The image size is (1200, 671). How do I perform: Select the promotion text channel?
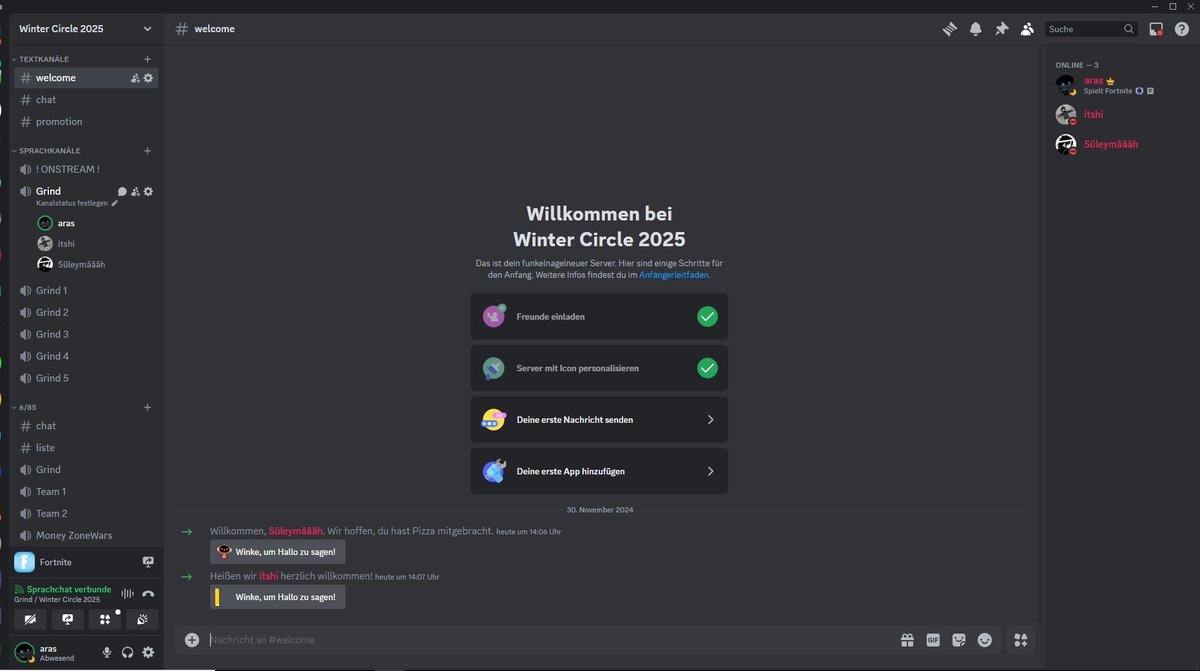pos(86,122)
